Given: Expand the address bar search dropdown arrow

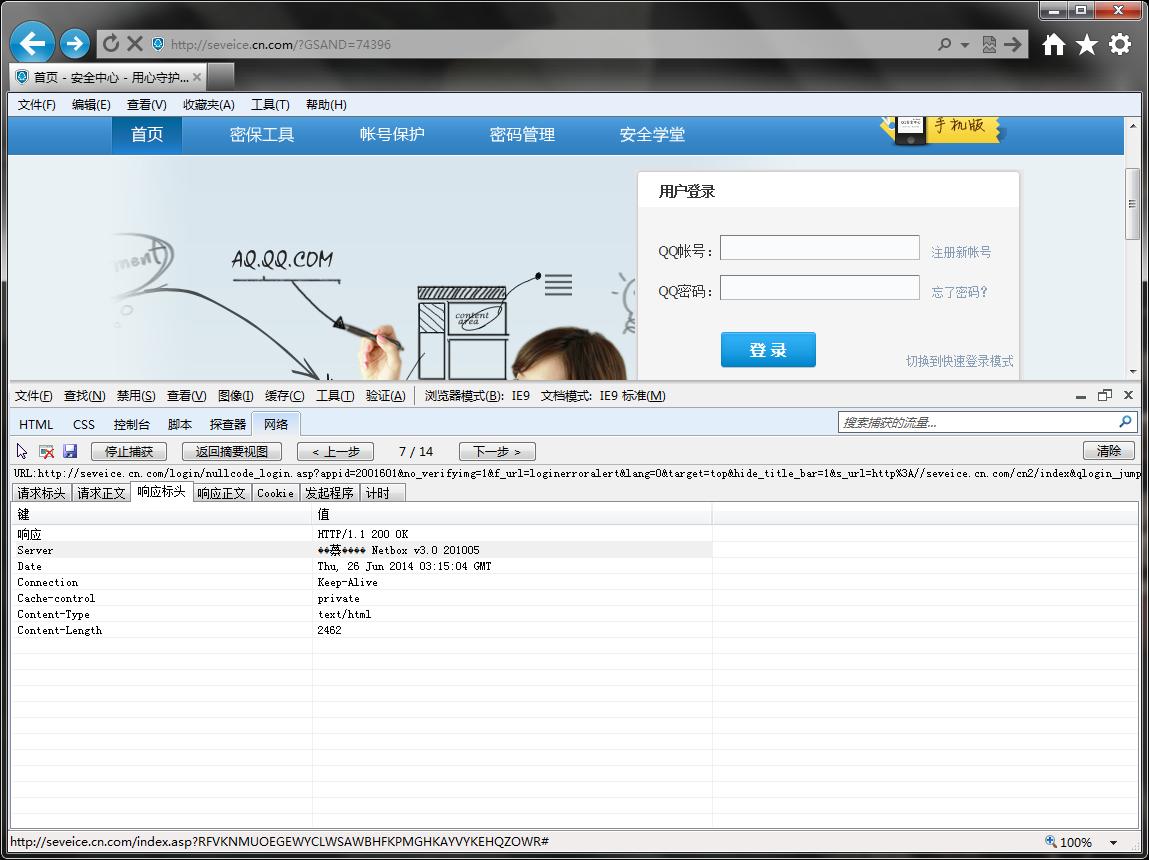Looking at the screenshot, I should coord(965,45).
